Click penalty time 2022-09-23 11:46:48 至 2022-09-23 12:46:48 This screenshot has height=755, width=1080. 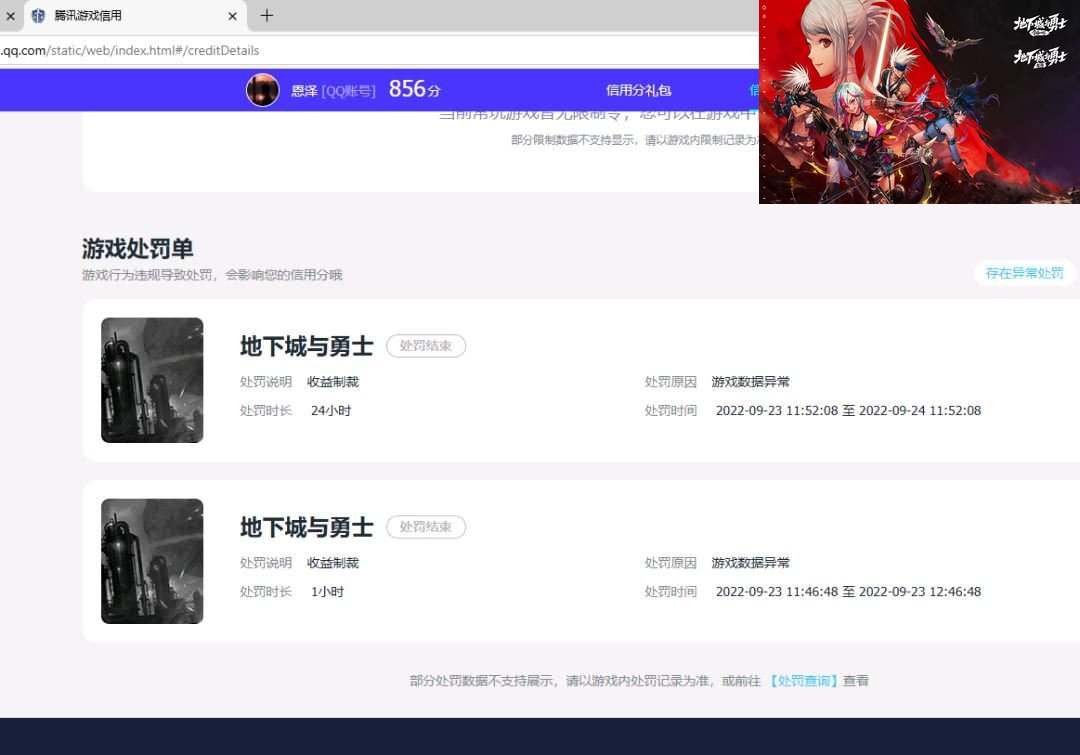[x=848, y=592]
